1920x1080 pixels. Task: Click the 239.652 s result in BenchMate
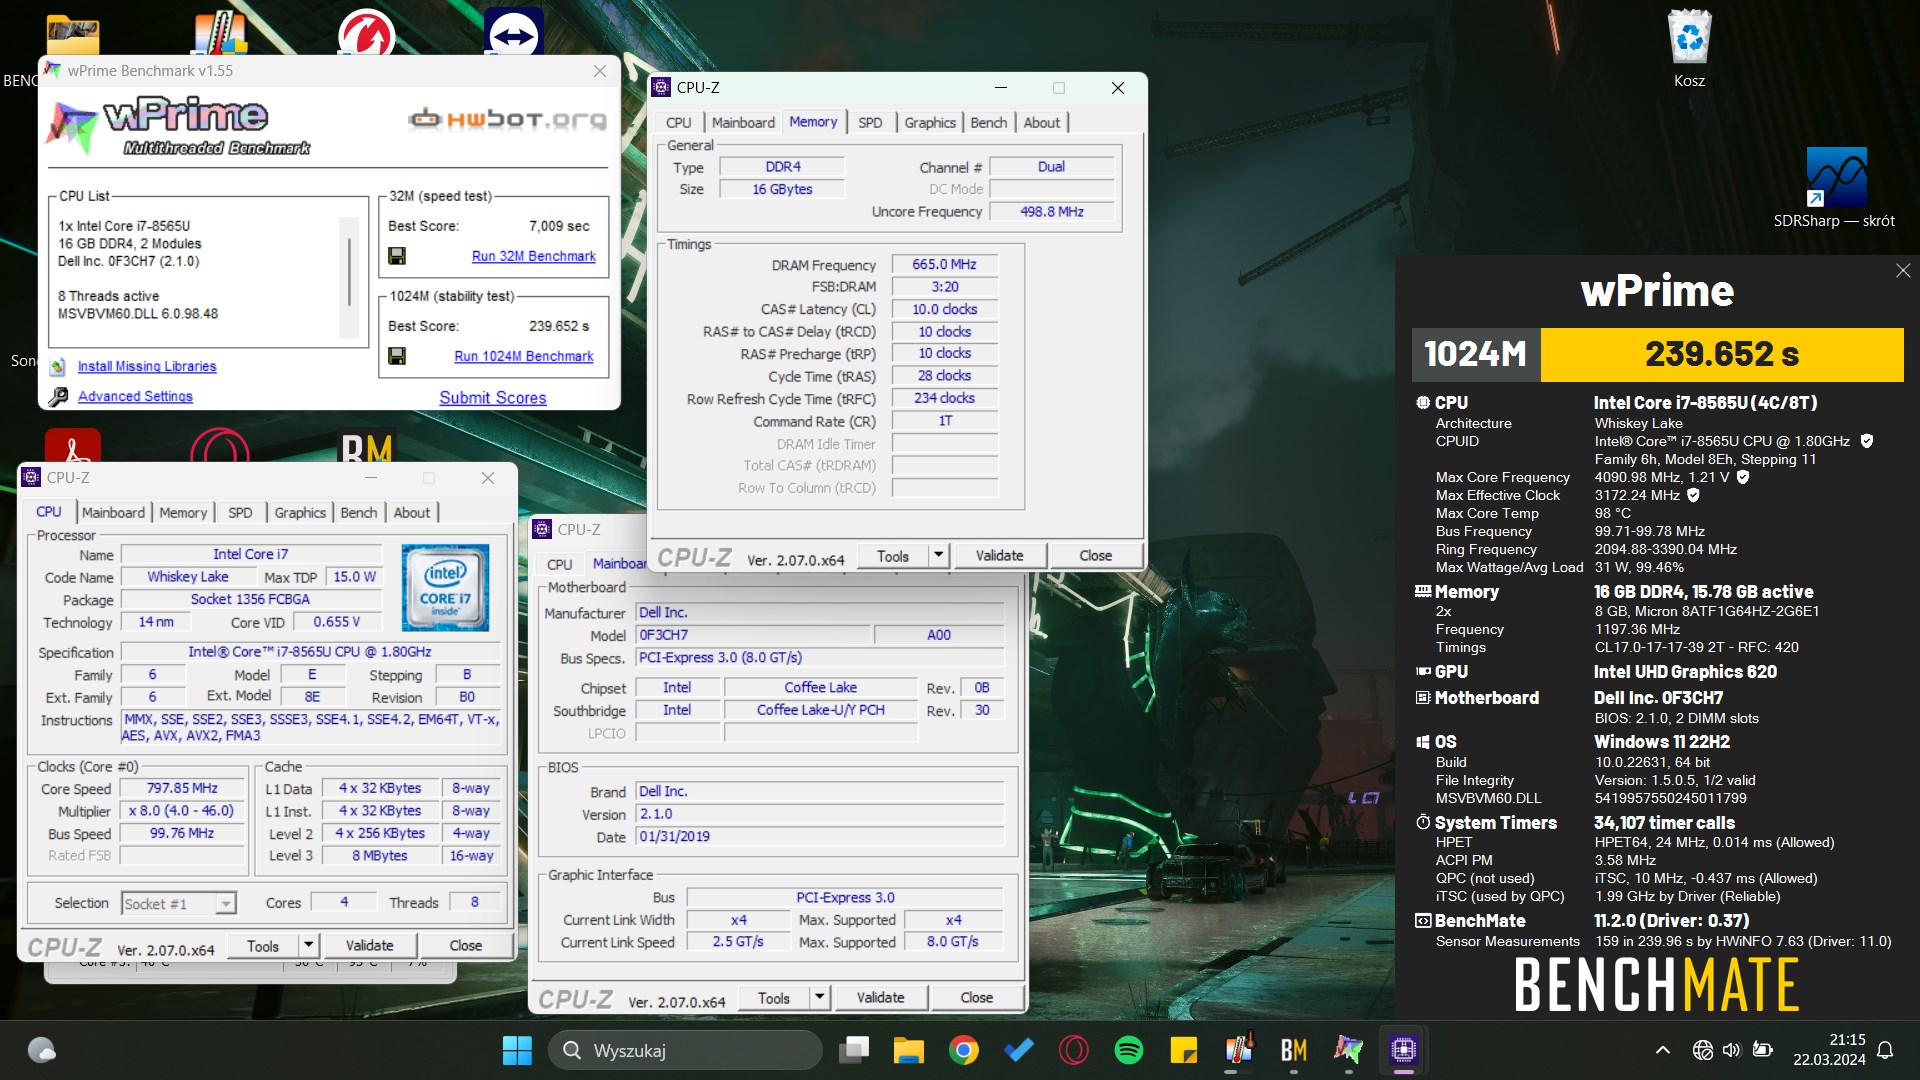[x=1722, y=354]
